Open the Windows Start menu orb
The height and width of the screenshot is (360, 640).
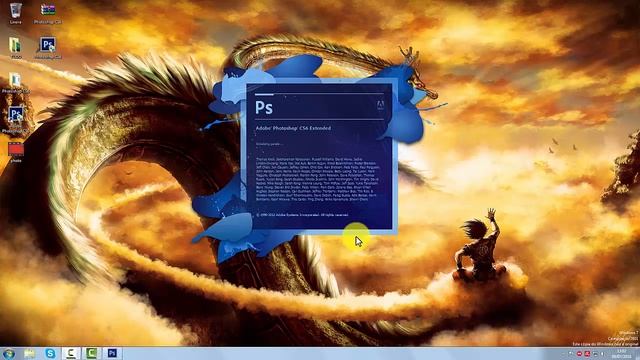(x=8, y=353)
